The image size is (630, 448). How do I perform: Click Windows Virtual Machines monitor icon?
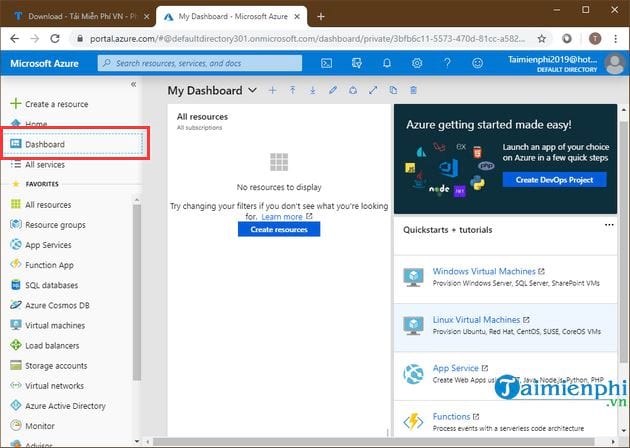[x=413, y=277]
